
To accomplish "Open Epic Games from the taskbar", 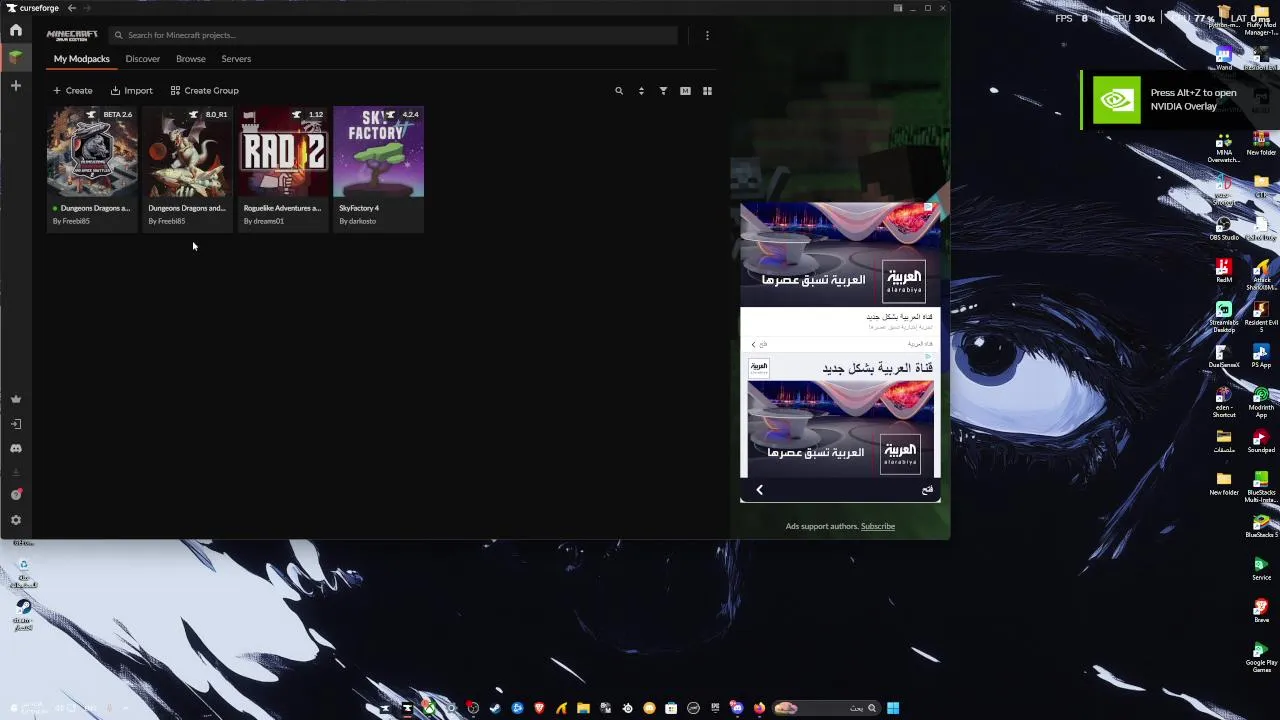I will 715,708.
